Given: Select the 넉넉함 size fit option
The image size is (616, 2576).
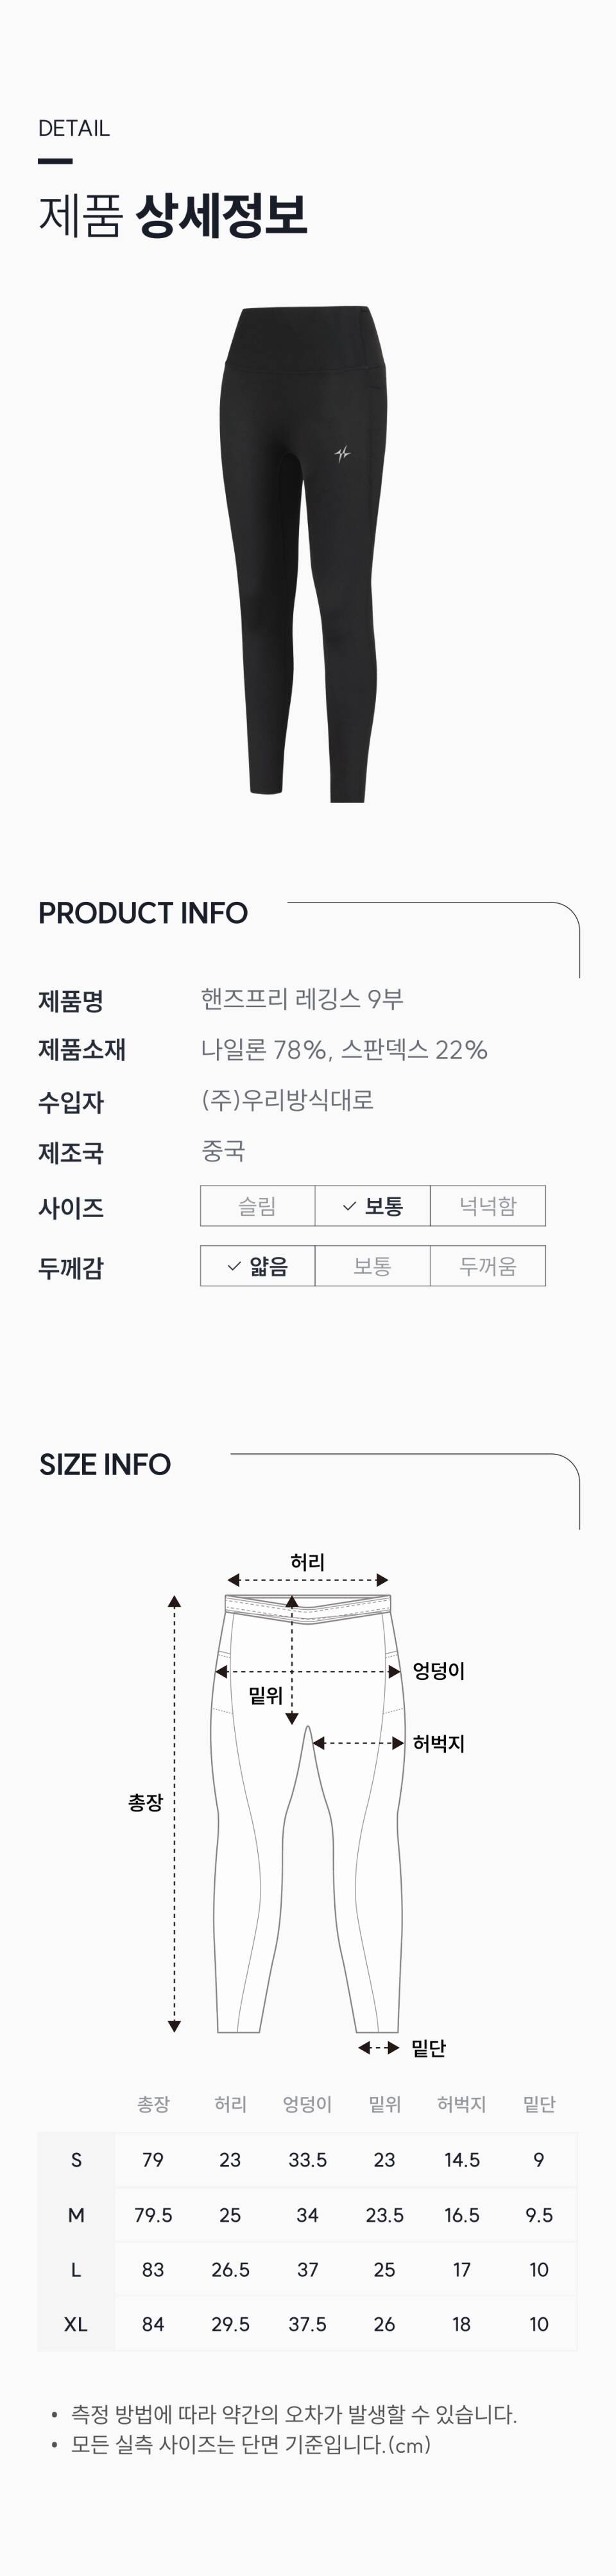Looking at the screenshot, I should [x=488, y=1206].
